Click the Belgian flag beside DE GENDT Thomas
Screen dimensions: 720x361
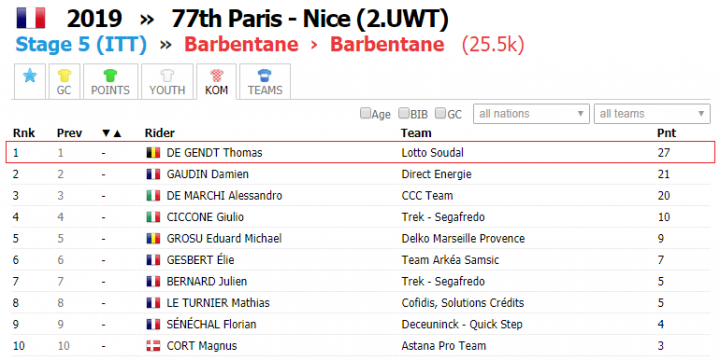pos(153,153)
